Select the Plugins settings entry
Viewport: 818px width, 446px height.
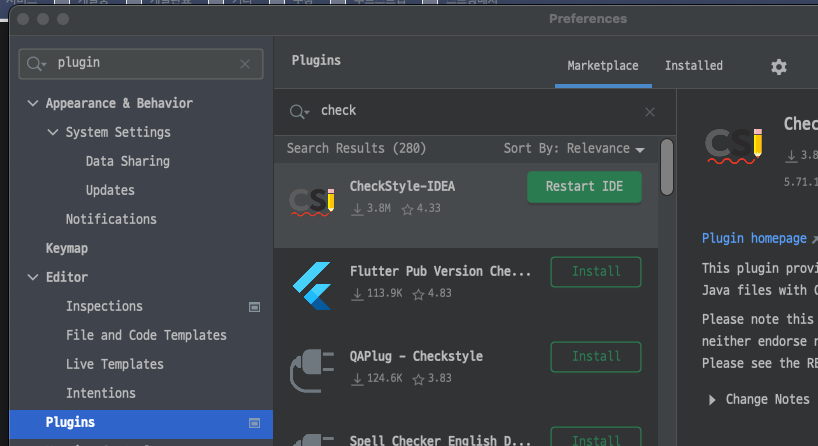tap(141, 424)
